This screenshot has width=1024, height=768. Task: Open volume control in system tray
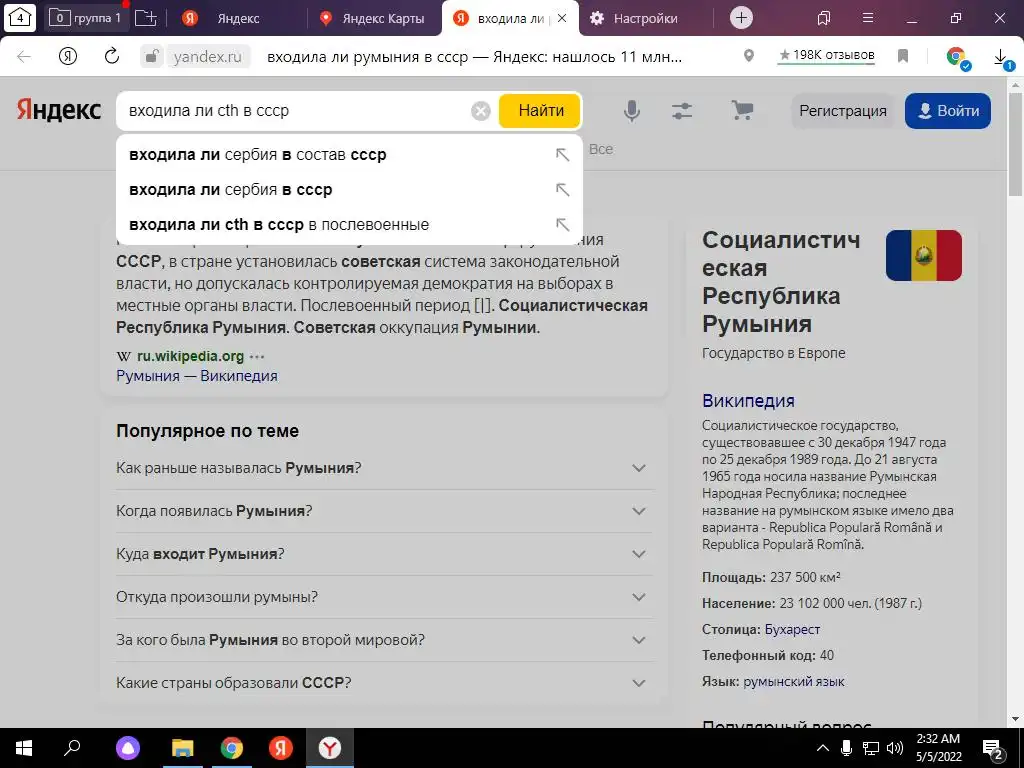coord(895,748)
